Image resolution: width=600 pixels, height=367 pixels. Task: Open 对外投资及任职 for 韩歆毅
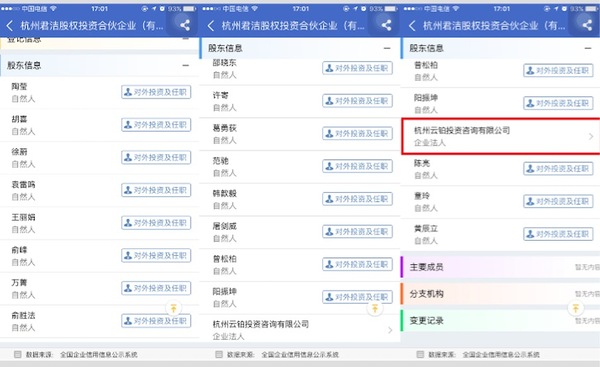(x=357, y=199)
